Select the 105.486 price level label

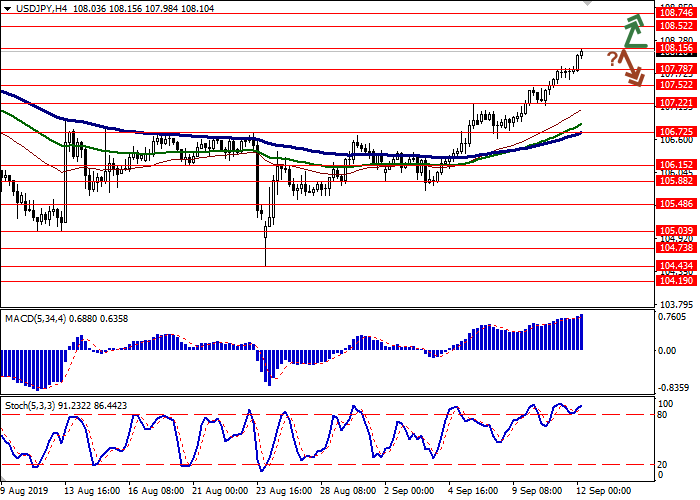(675, 203)
